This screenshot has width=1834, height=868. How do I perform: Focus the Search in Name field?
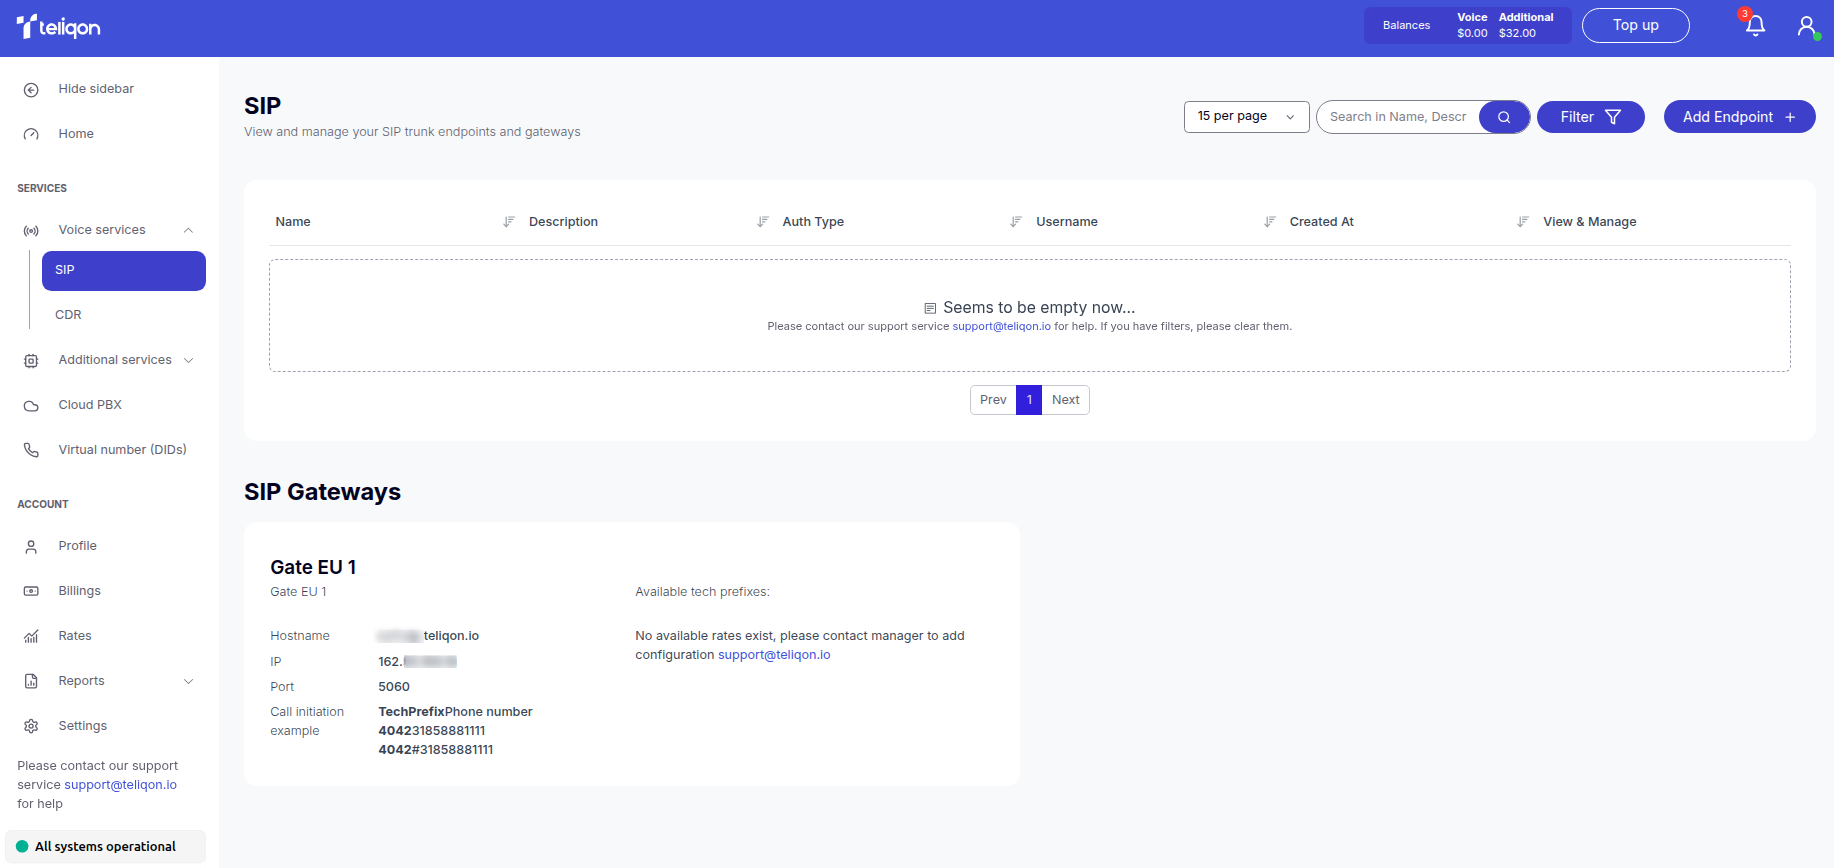(x=1398, y=117)
